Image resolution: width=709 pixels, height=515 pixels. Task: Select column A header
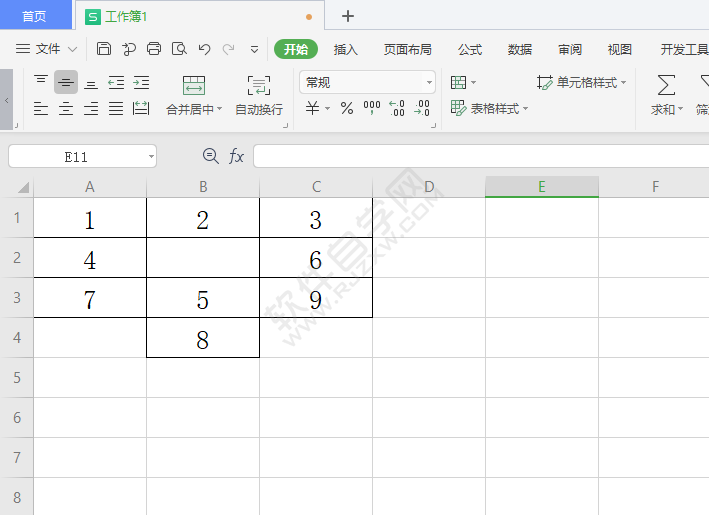coord(90,187)
